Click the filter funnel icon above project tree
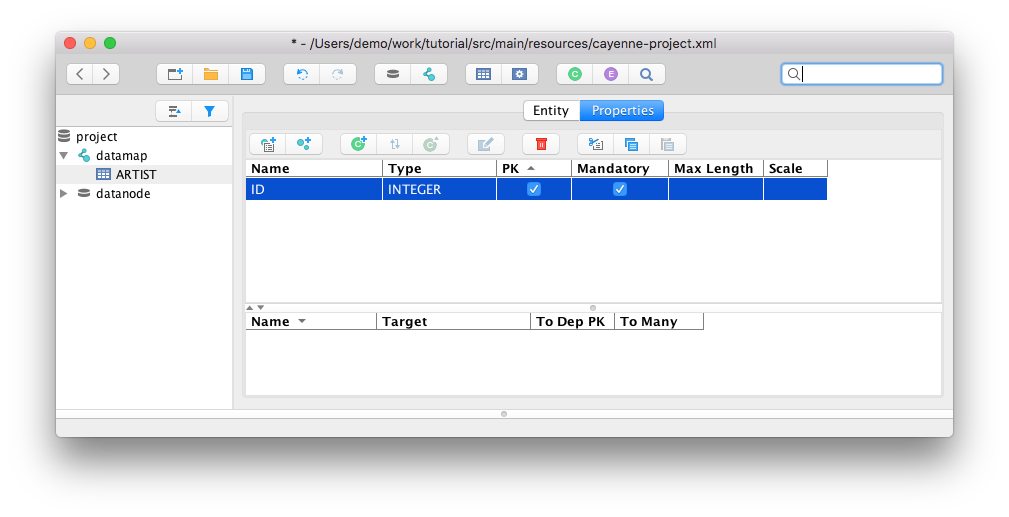Screen dimensions: 1009x517 [210, 111]
